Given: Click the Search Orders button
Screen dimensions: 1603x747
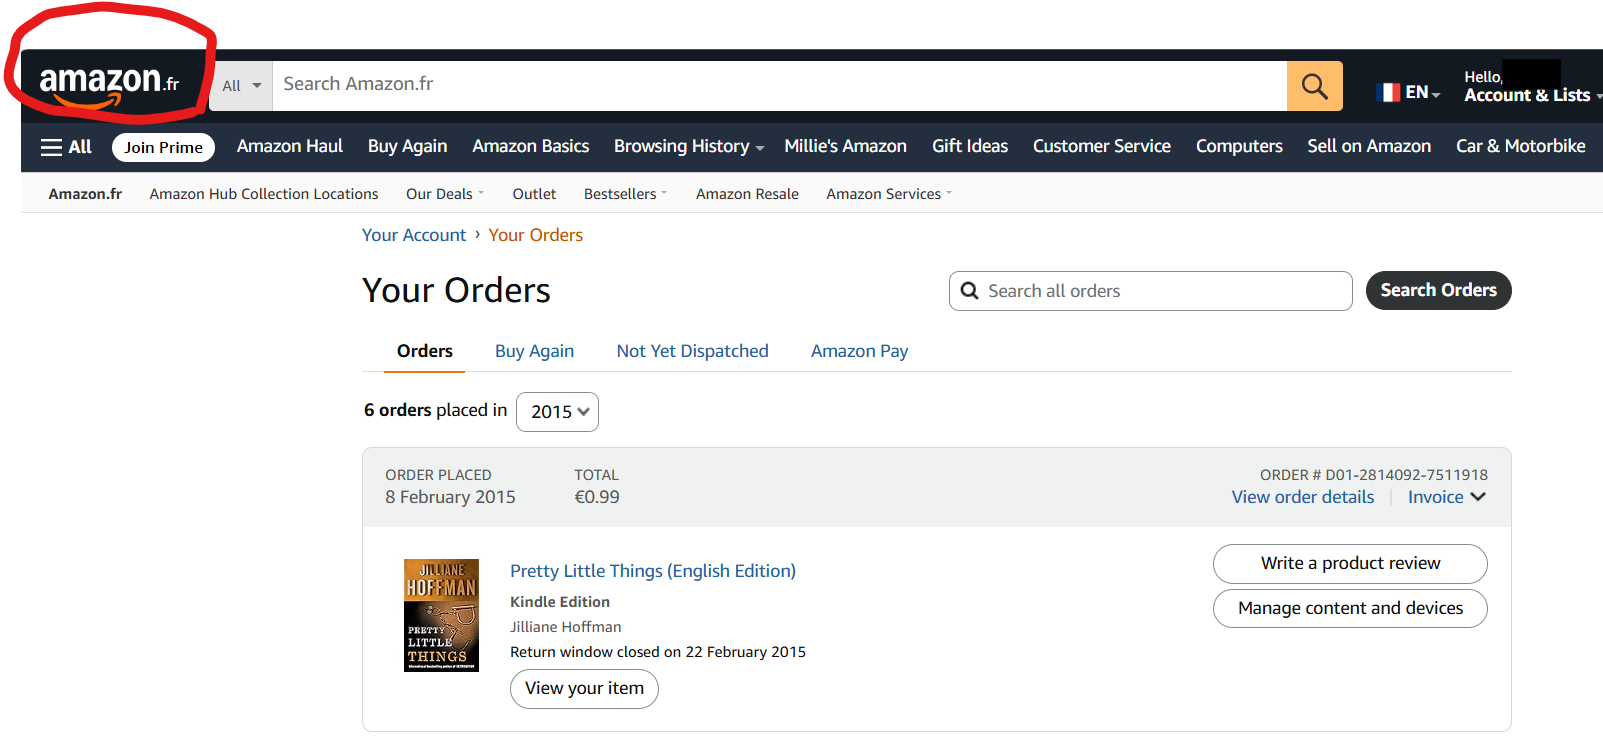Looking at the screenshot, I should click(x=1438, y=290).
